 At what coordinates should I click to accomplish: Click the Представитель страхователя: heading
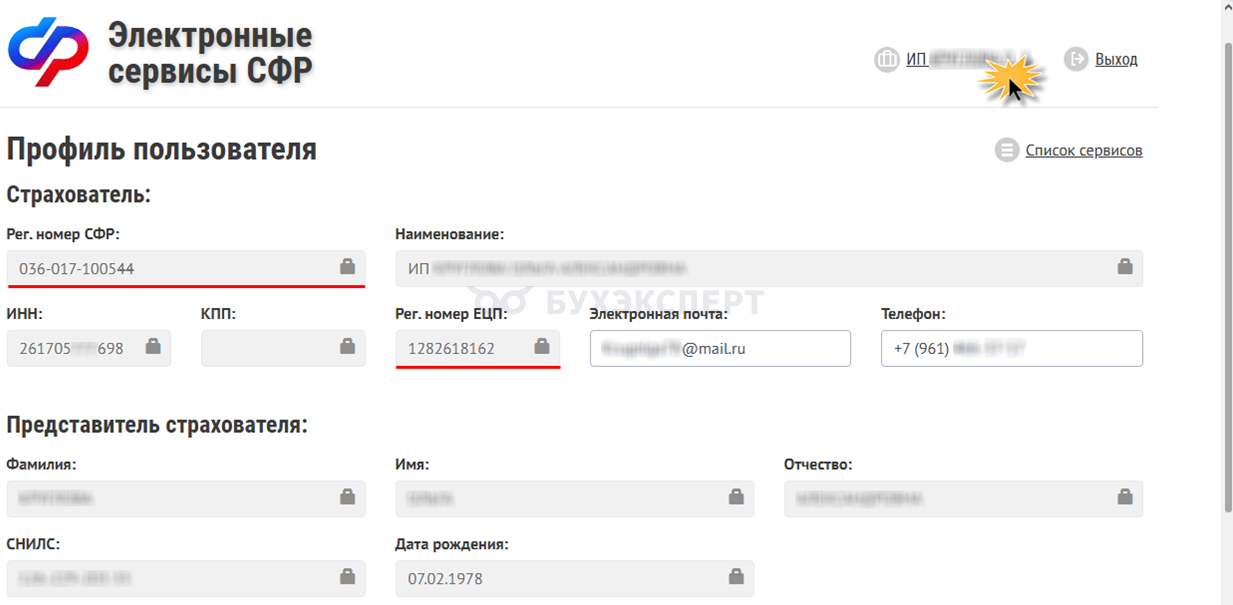pyautogui.click(x=157, y=424)
